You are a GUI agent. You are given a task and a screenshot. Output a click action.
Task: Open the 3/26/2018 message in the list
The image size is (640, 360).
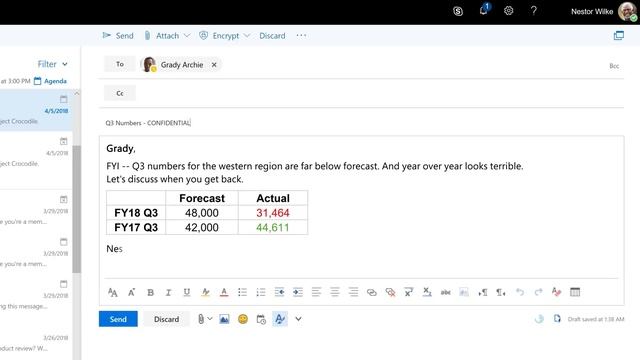click(36, 343)
